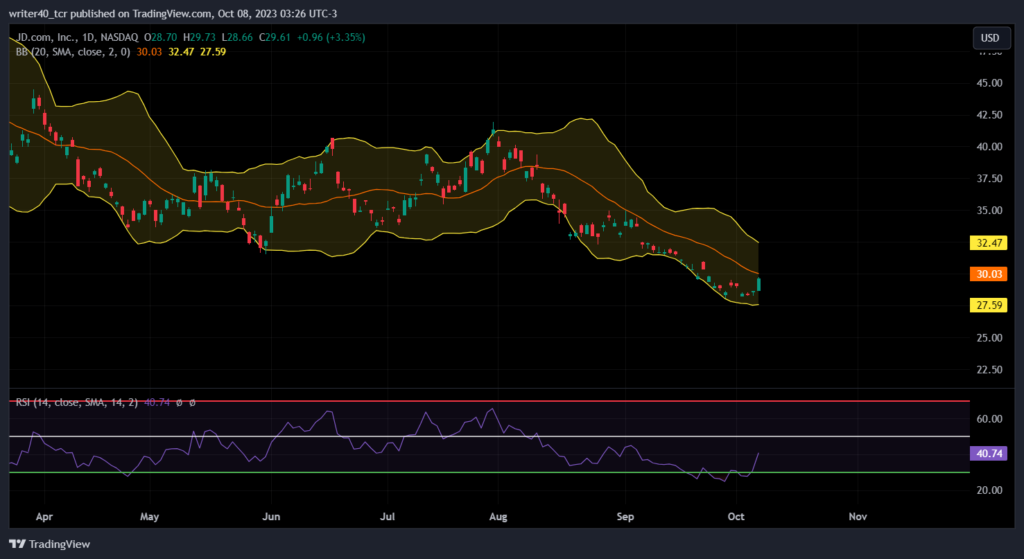
Task: Click the 45.00 price axis label
Action: tap(989, 83)
